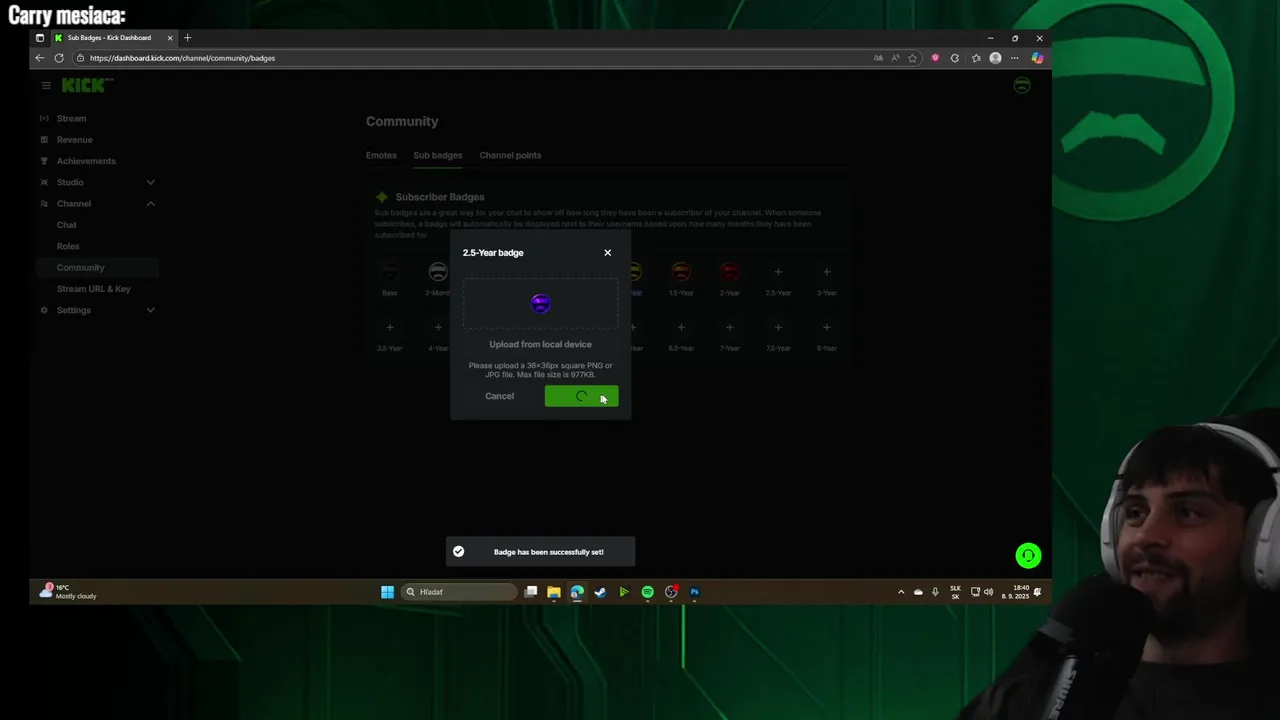Bookmark this page with the star
The width and height of the screenshot is (1280, 720).
[x=912, y=58]
